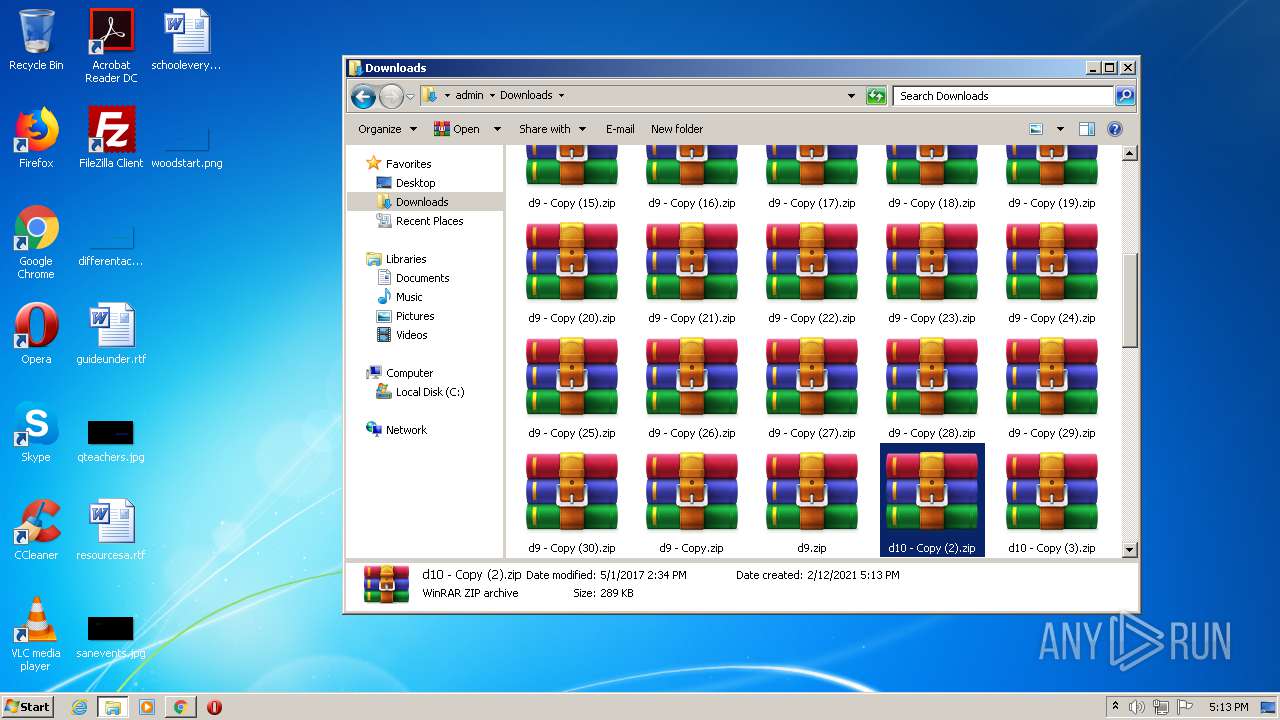Open the Share with menu
Screen dimensions: 1280x720
click(552, 129)
